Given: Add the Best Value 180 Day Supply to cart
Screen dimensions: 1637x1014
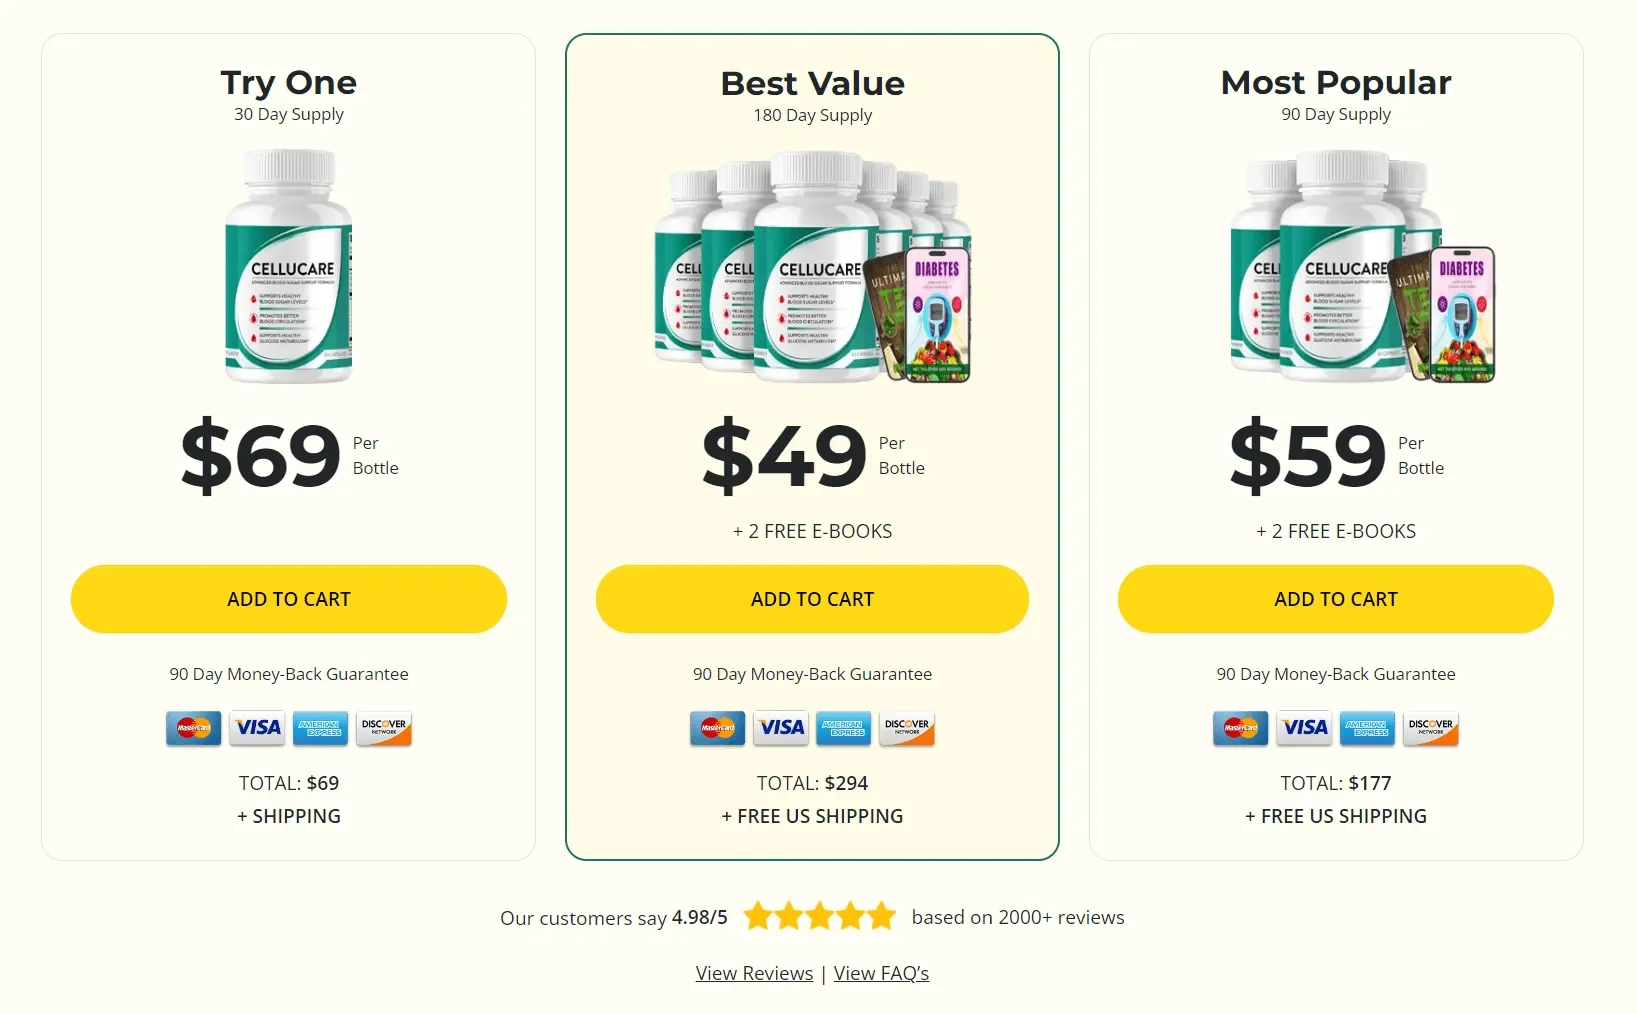Looking at the screenshot, I should (x=812, y=599).
